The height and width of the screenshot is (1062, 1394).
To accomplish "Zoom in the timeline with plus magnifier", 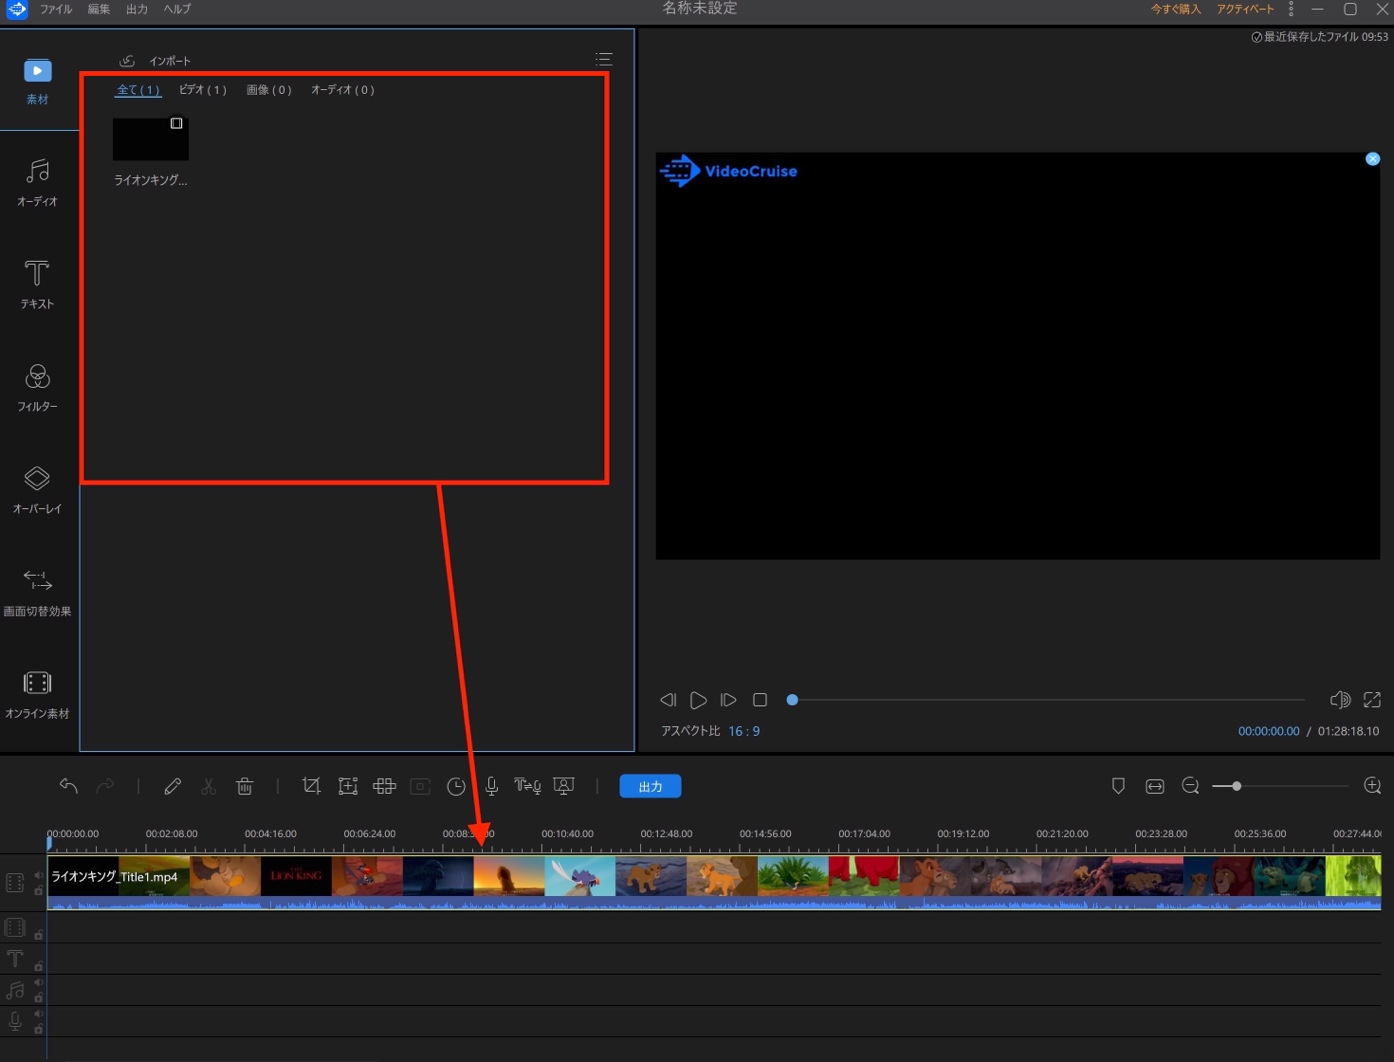I will click(1372, 786).
